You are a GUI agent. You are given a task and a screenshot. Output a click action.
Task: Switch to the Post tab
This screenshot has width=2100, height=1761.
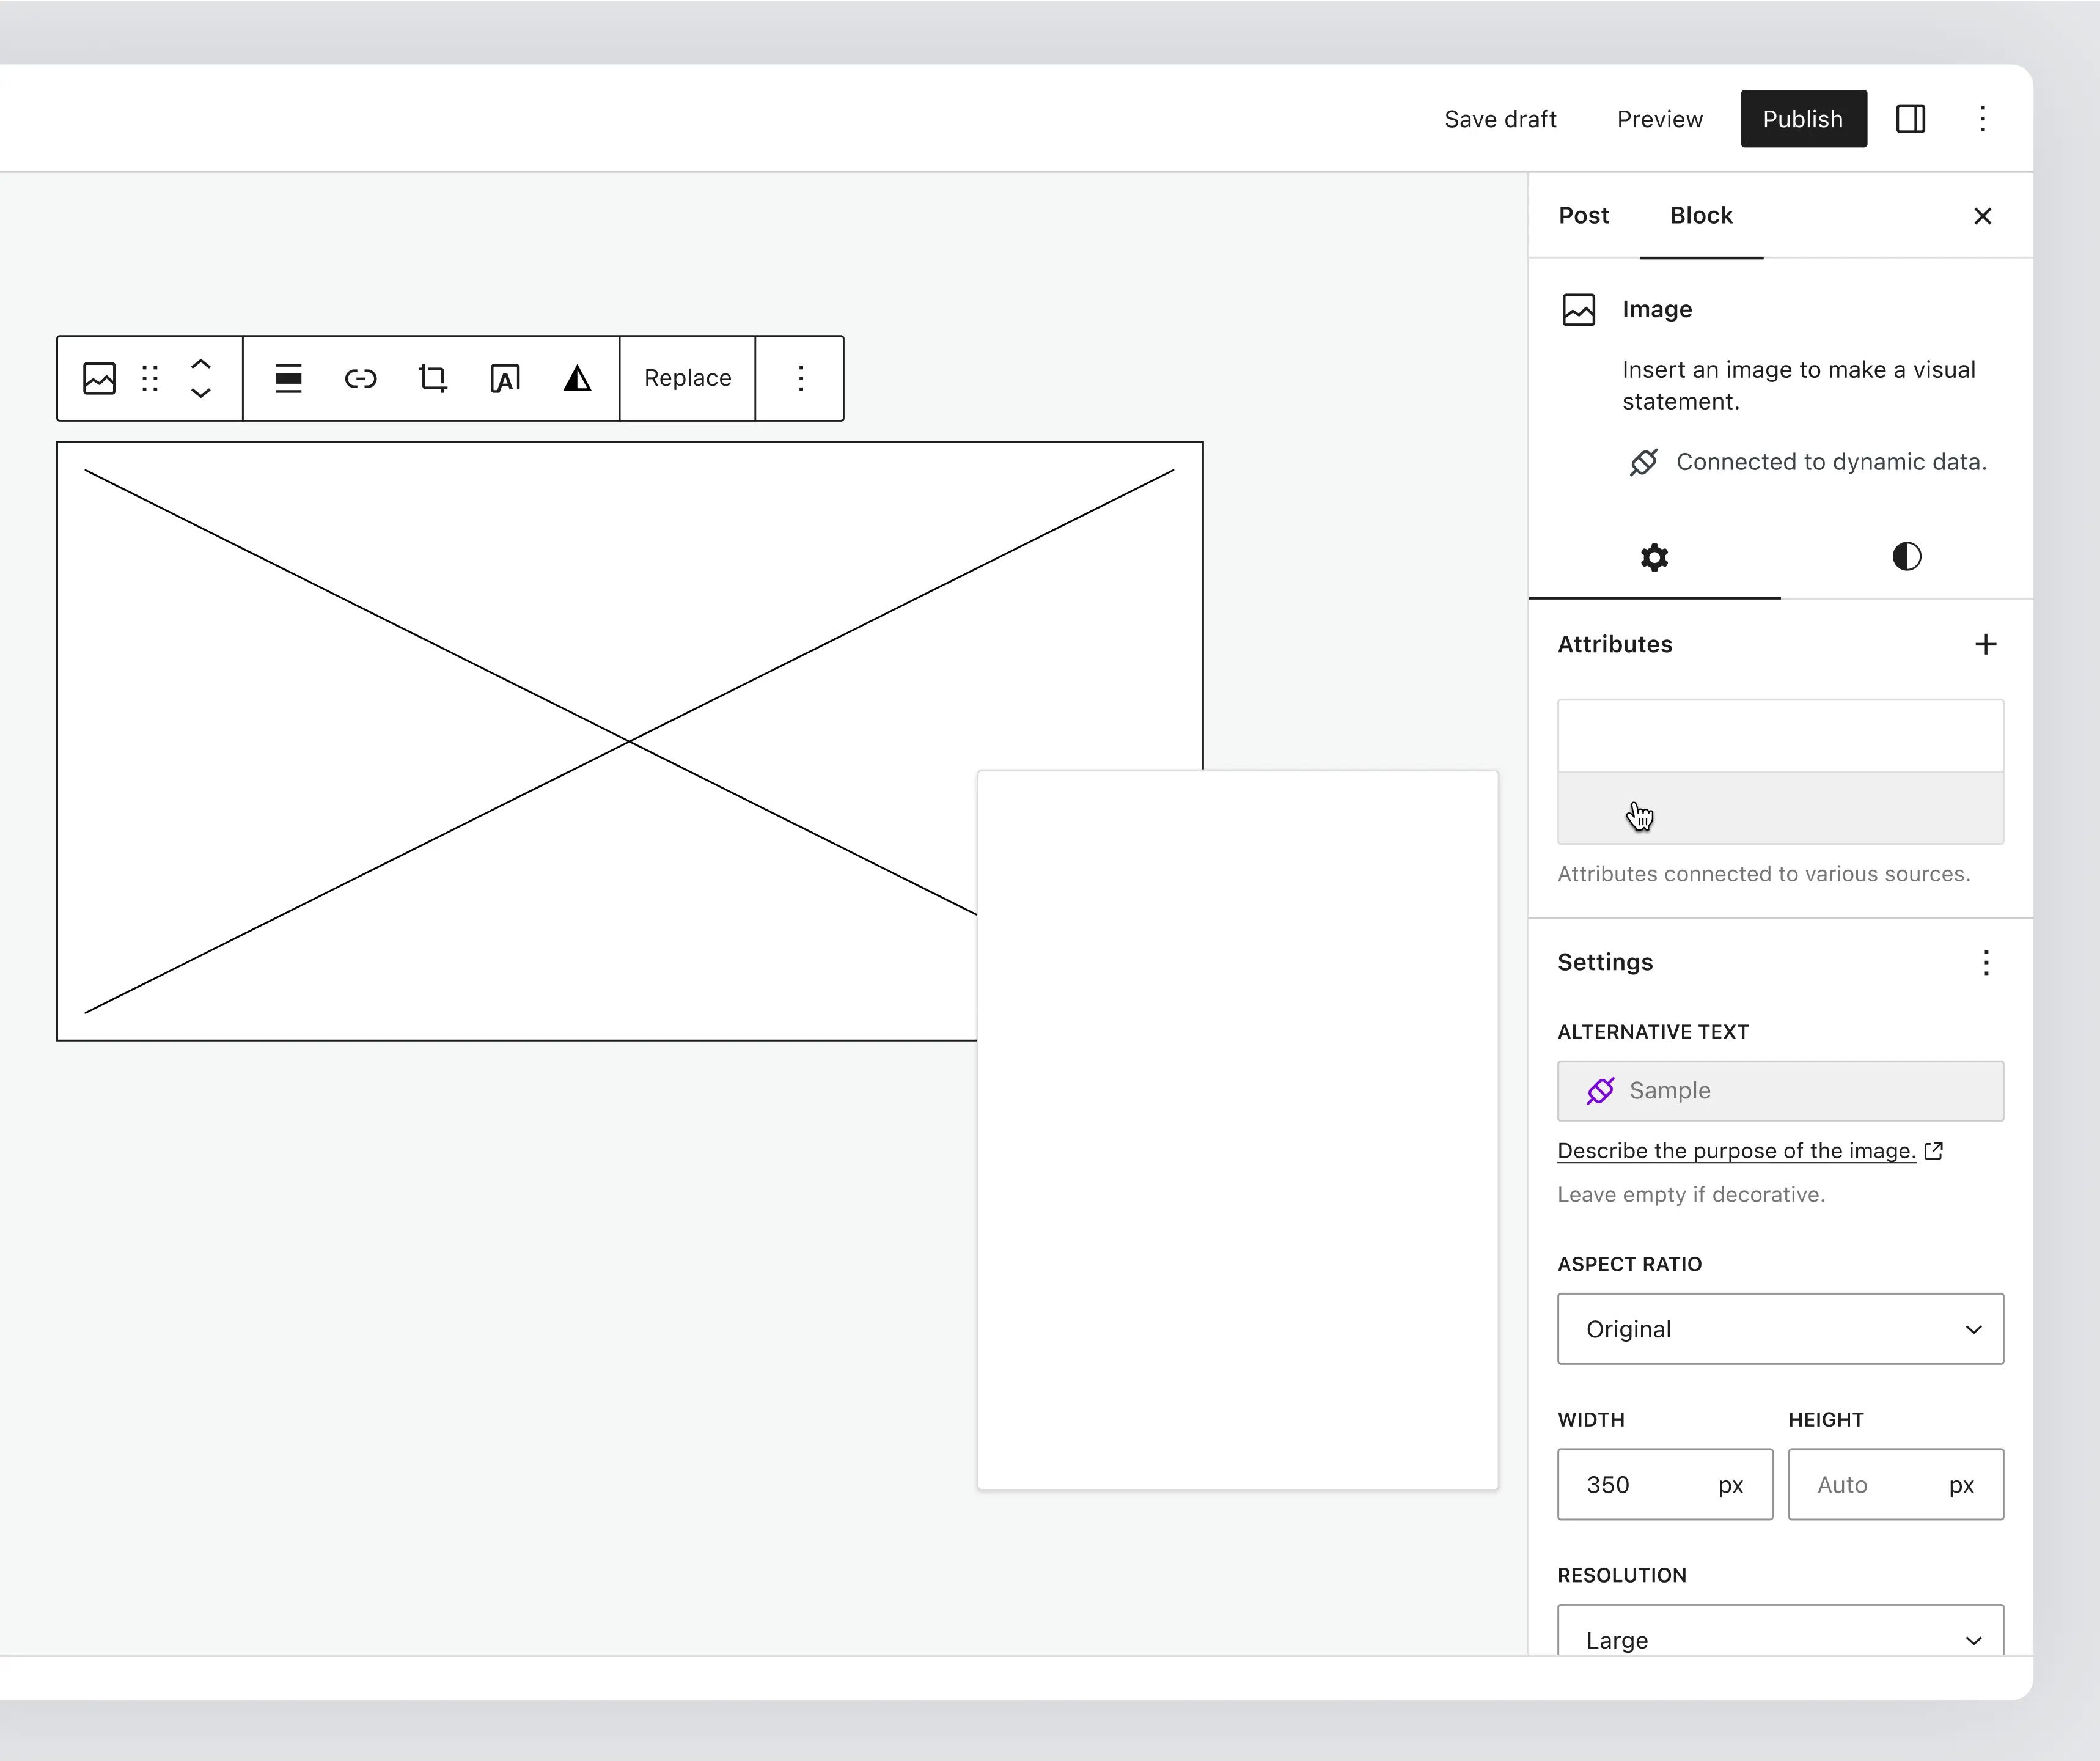click(1583, 216)
